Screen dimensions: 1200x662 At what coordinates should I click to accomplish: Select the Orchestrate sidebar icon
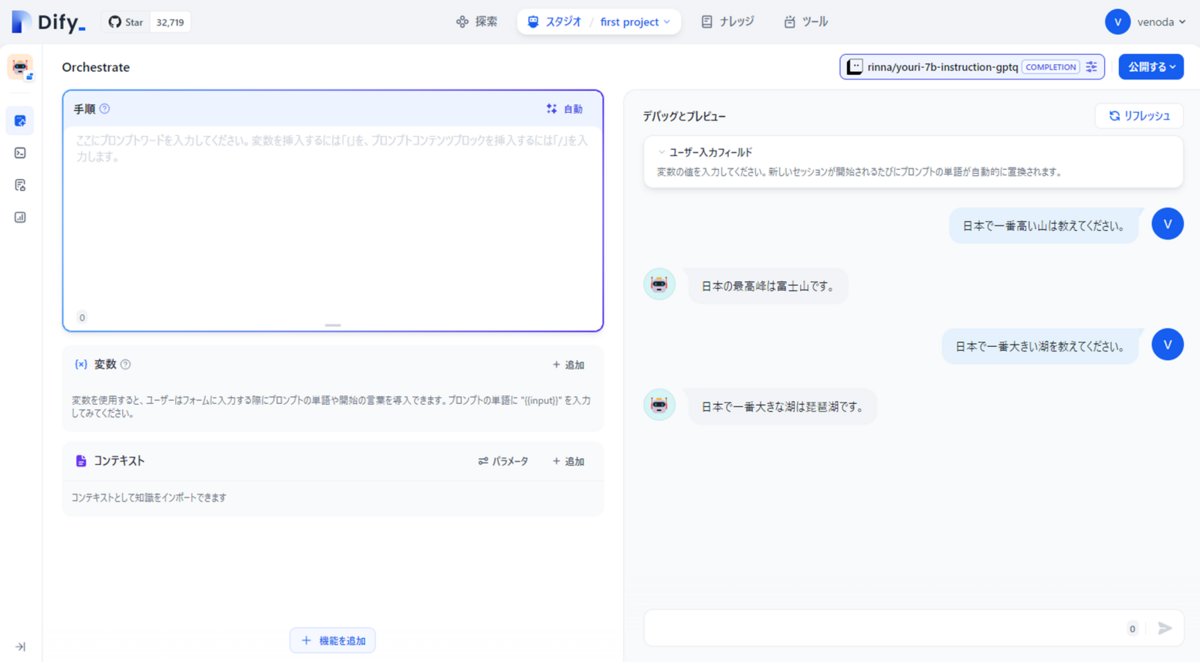click(20, 120)
